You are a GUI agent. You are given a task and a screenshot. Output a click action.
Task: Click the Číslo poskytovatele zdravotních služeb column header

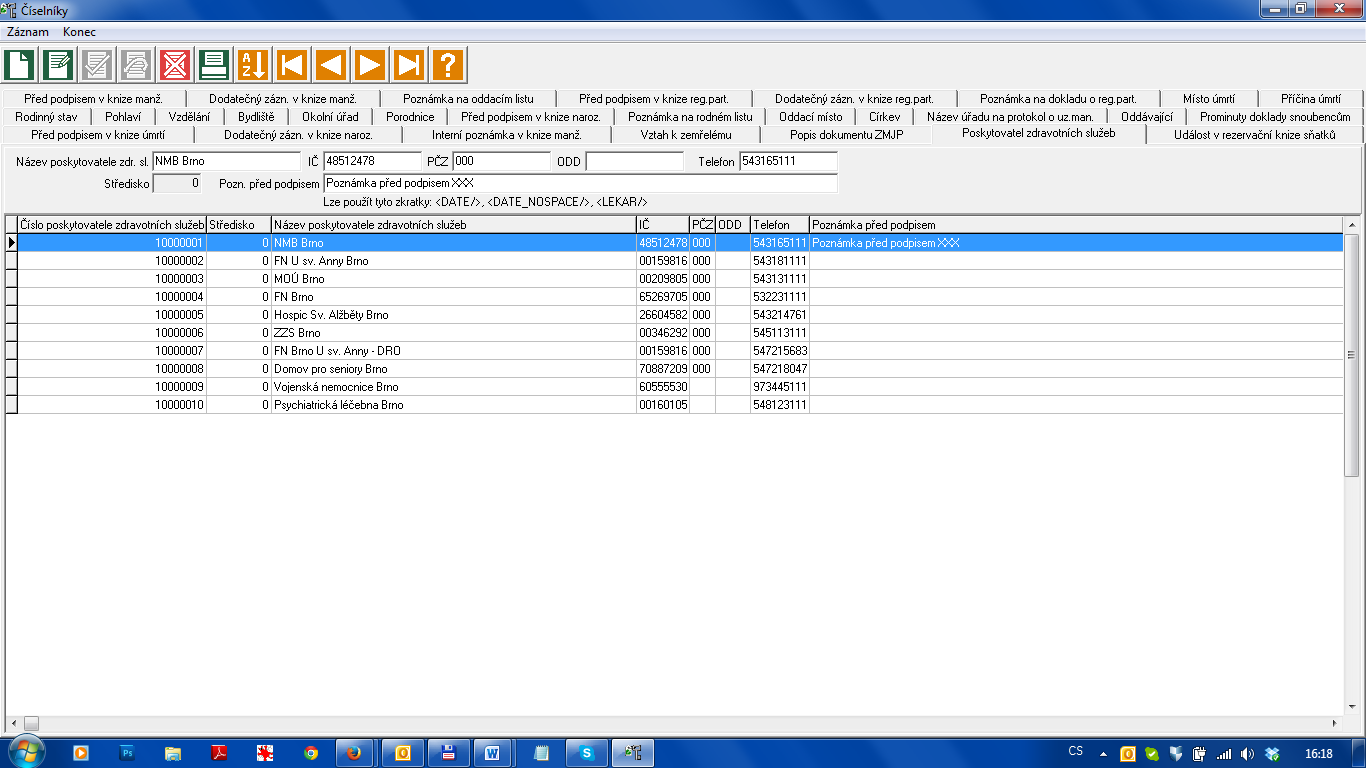(112, 225)
